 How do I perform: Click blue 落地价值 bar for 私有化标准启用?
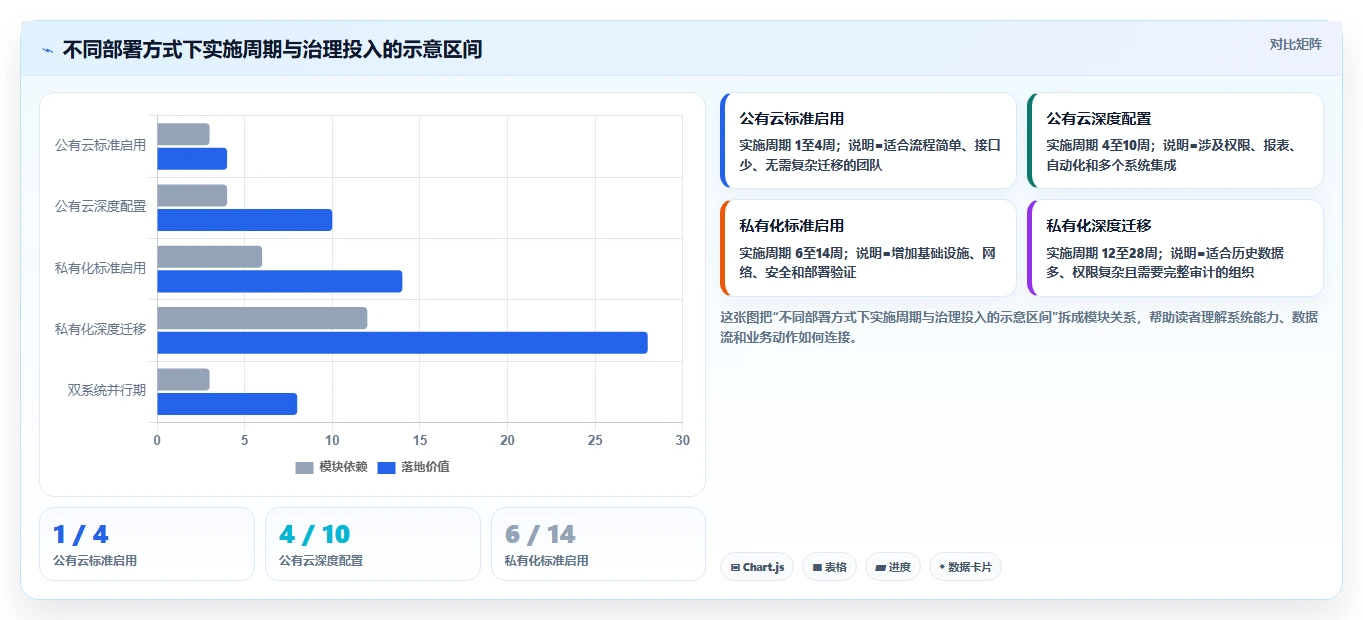(x=279, y=281)
